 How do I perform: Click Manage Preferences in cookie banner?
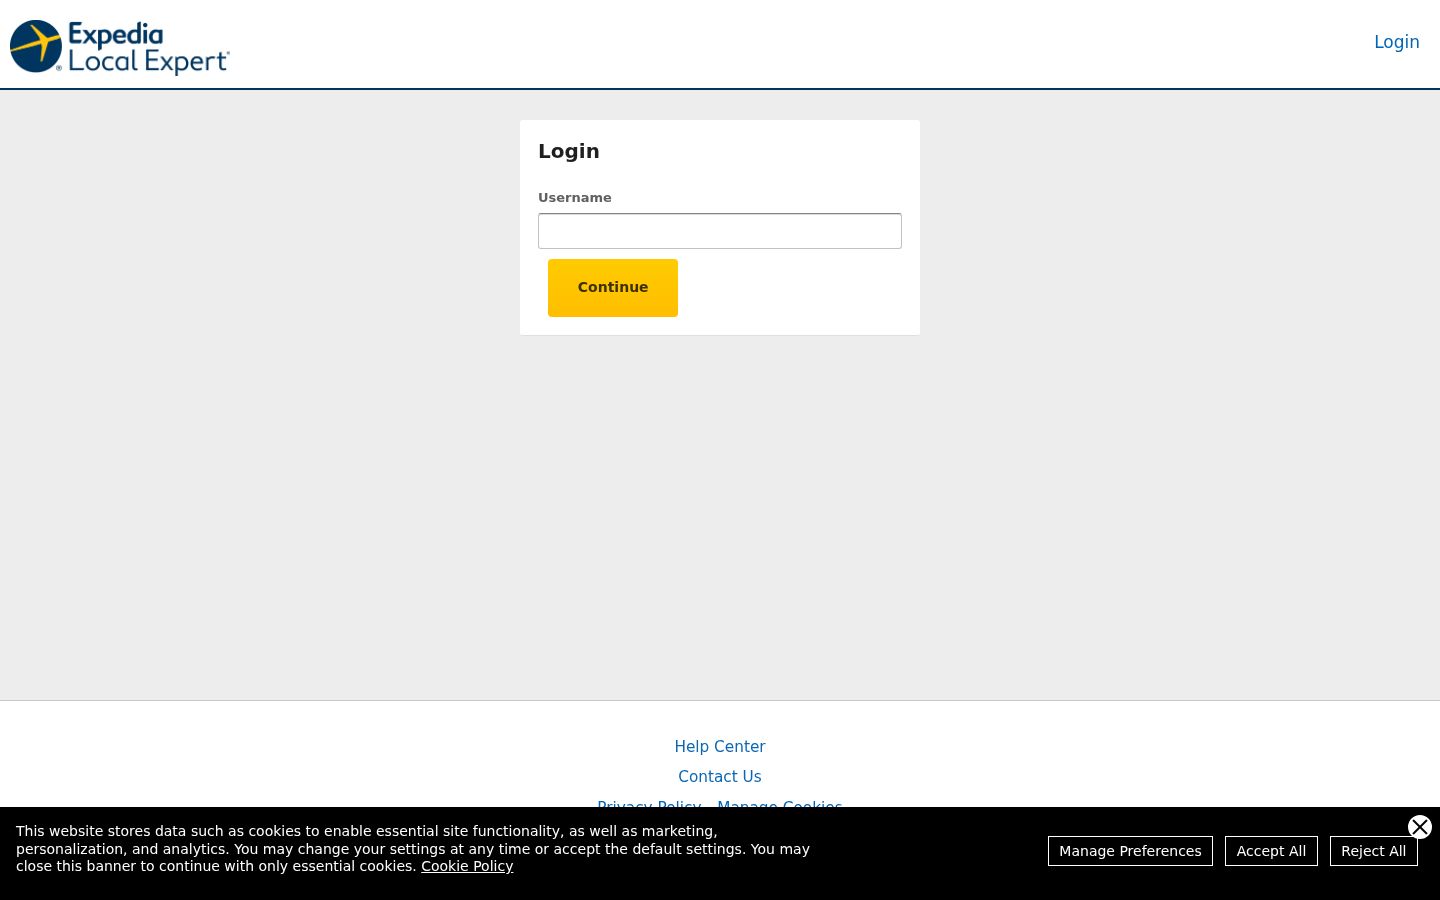[1130, 851]
